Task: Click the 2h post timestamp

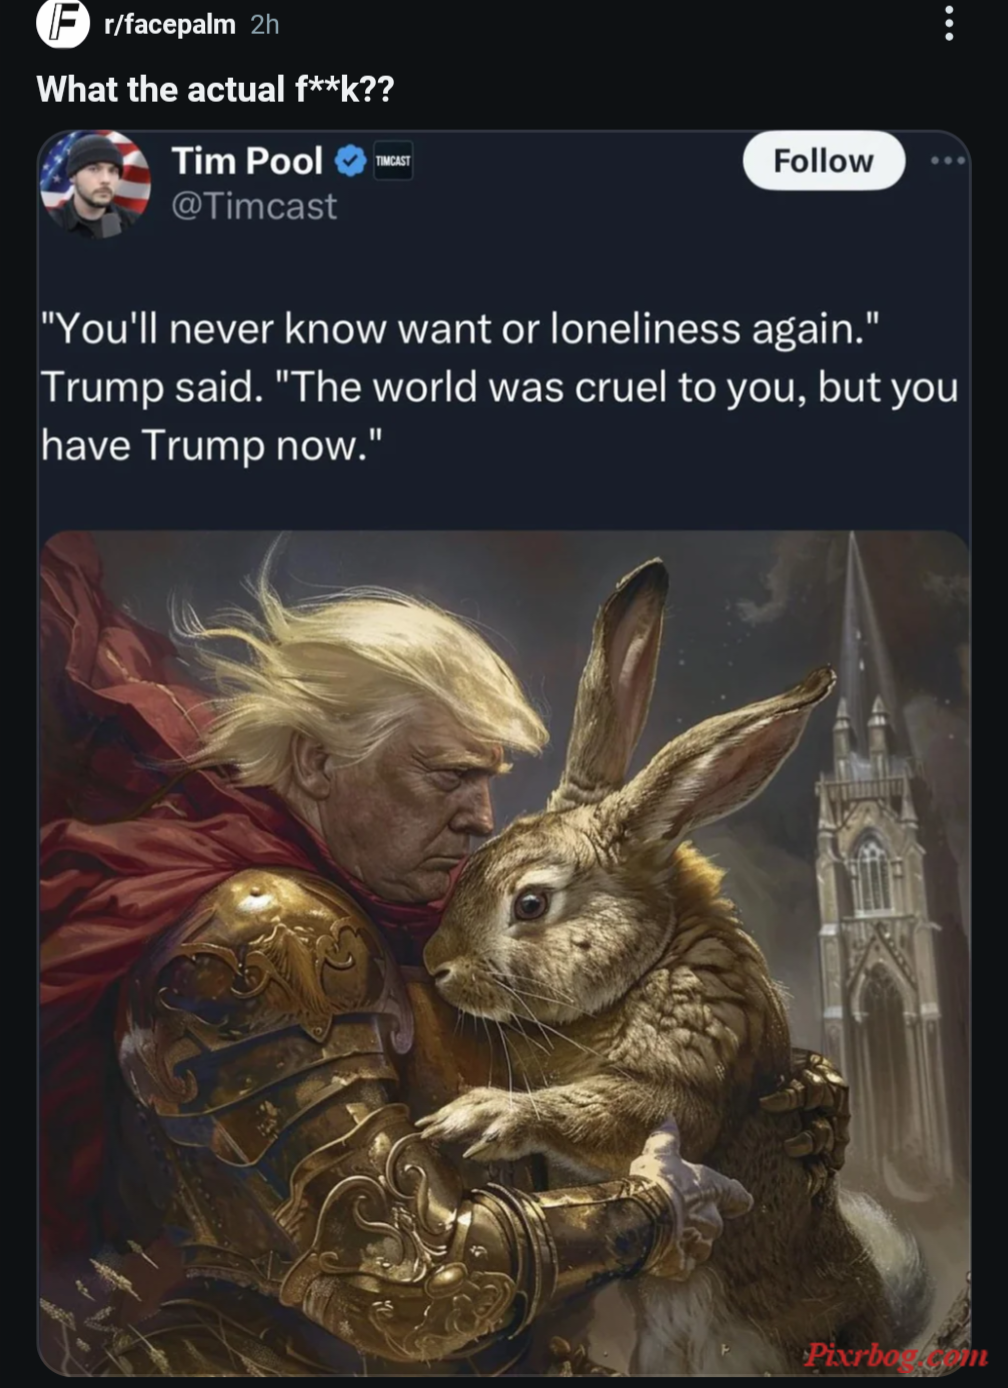Action: [x=265, y=24]
